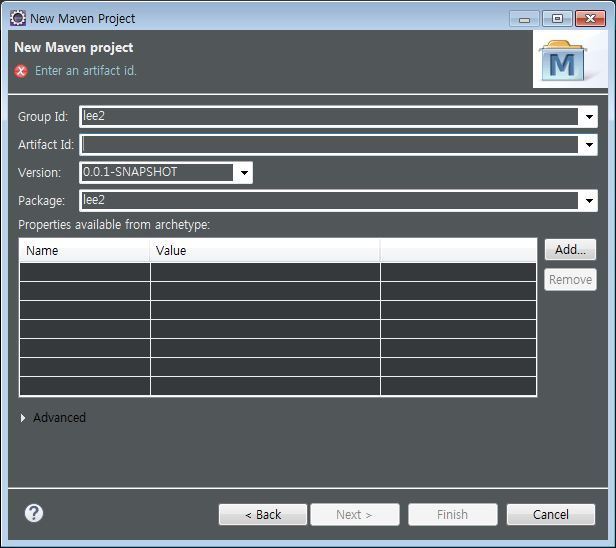Cancel the New Maven Project wizard
The width and height of the screenshot is (616, 548).
[551, 514]
